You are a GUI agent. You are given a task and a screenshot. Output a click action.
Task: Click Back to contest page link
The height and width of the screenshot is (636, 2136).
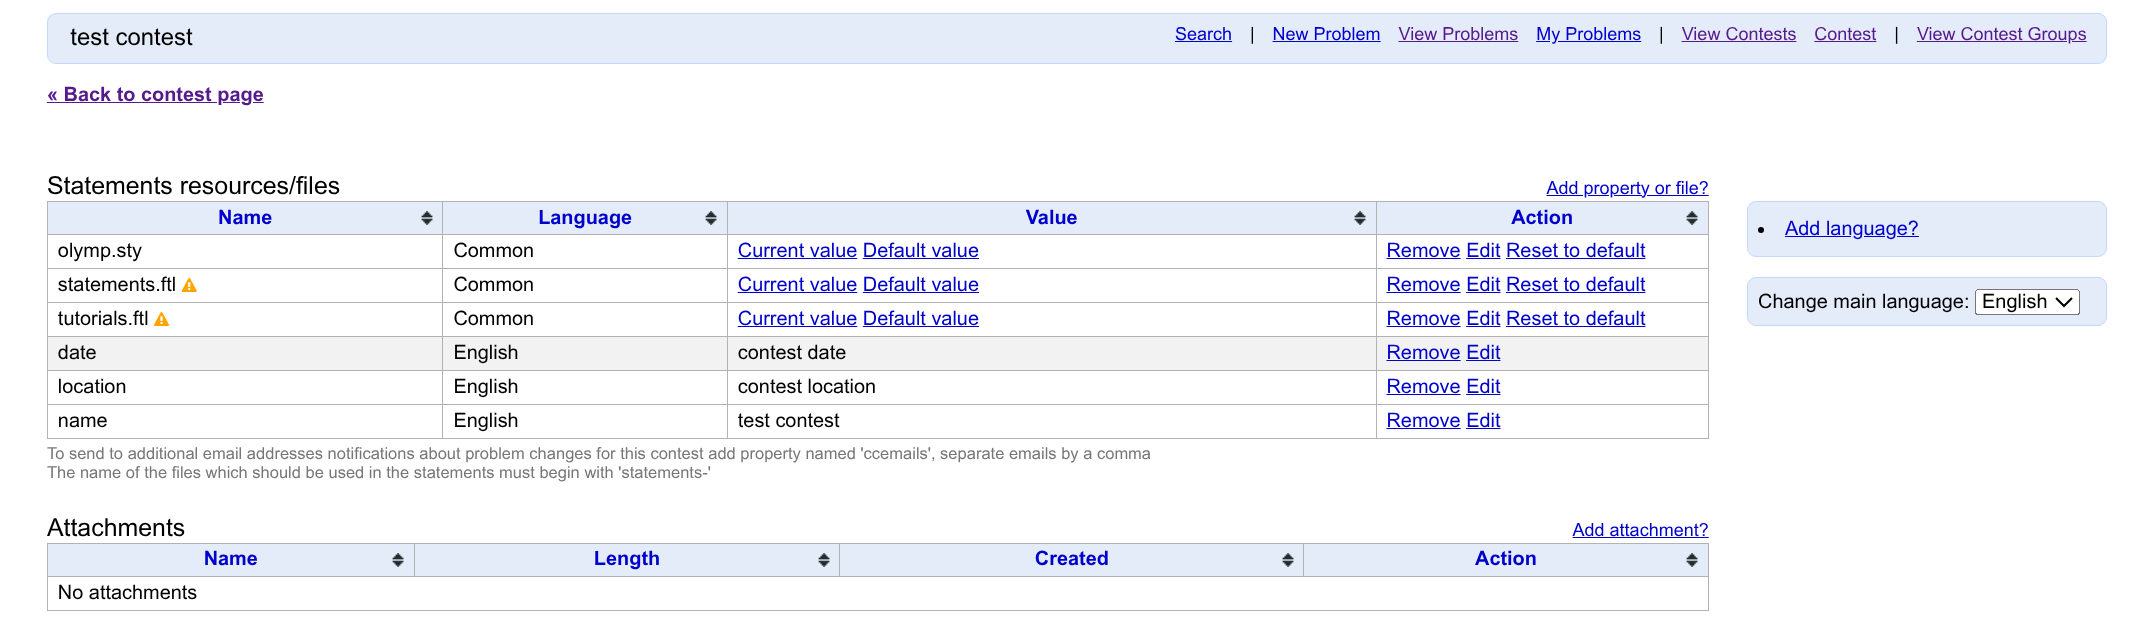pyautogui.click(x=155, y=94)
